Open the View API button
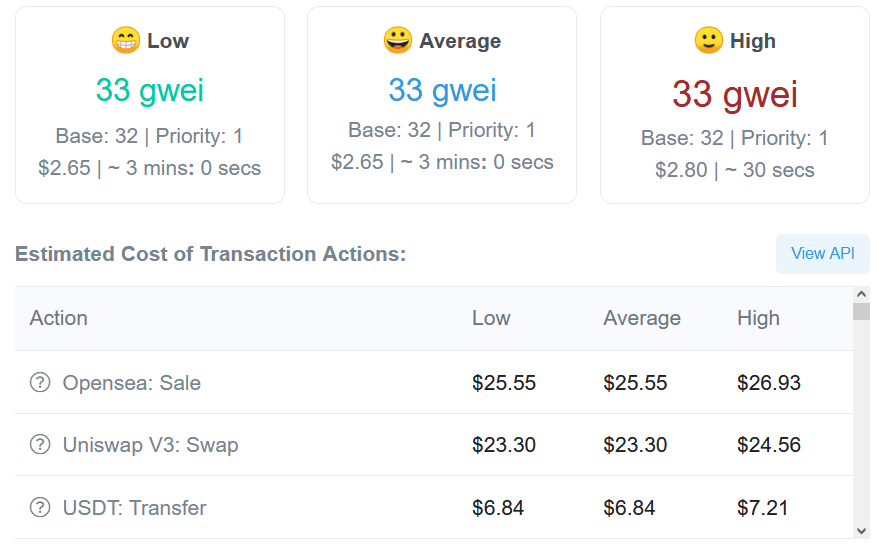The width and height of the screenshot is (886, 553). [823, 254]
